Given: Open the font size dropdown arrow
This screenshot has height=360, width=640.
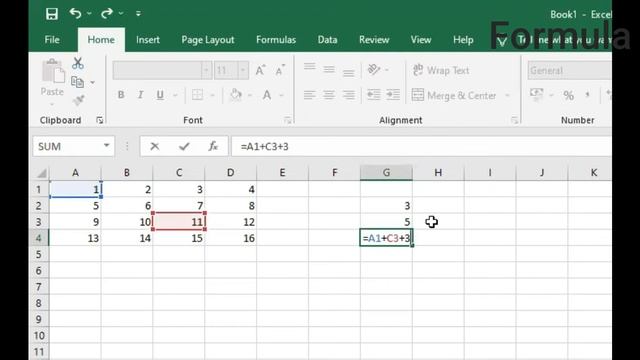Looking at the screenshot, I should click(x=243, y=71).
